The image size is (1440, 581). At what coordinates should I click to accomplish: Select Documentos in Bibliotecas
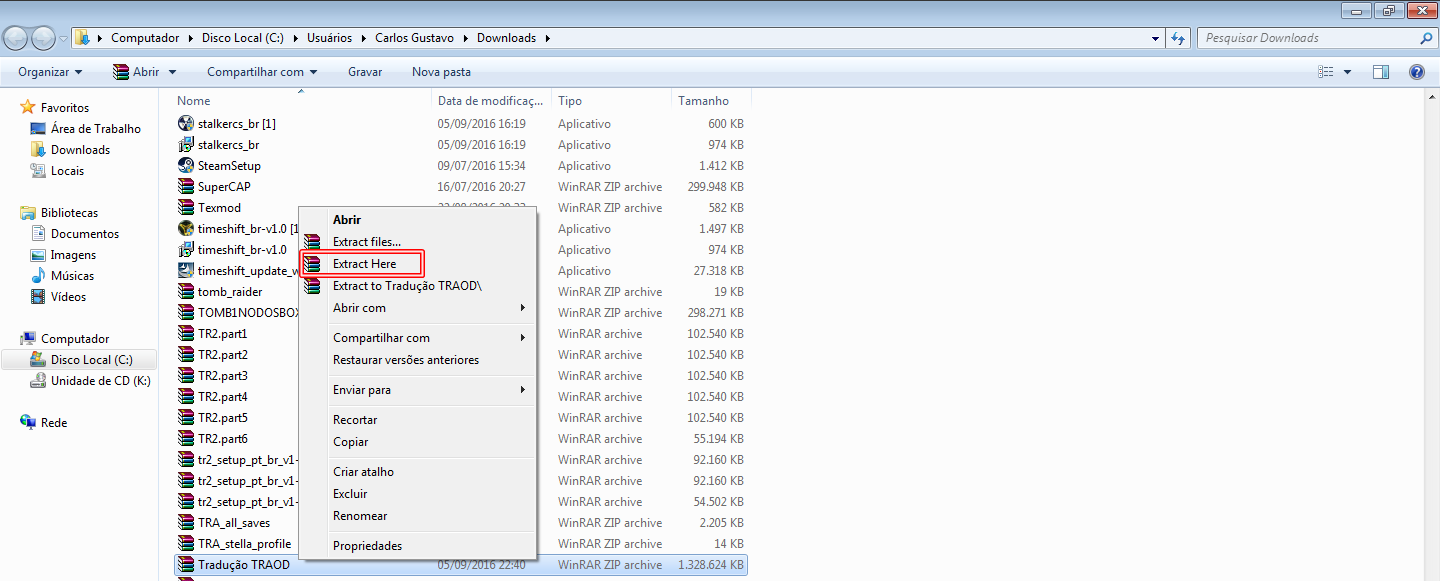point(85,233)
